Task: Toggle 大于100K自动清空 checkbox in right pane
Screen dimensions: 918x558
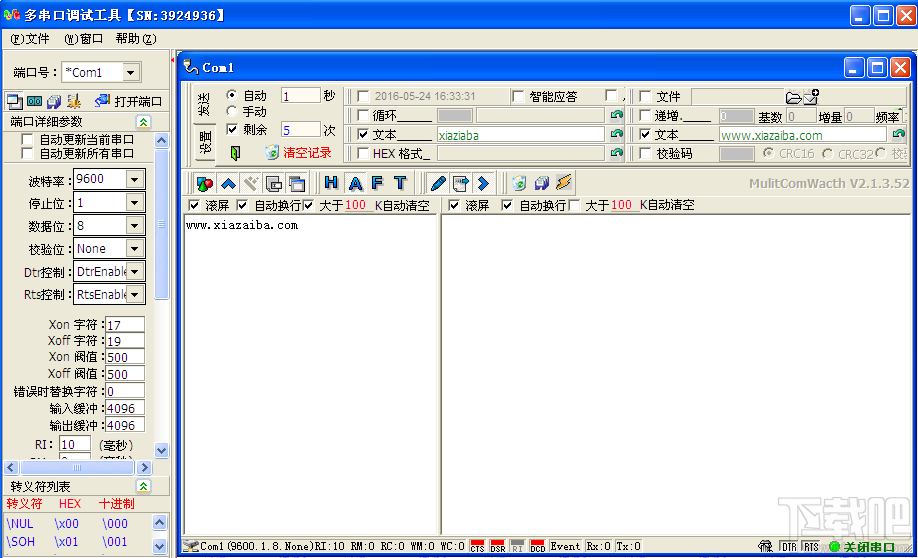Action: (x=574, y=205)
